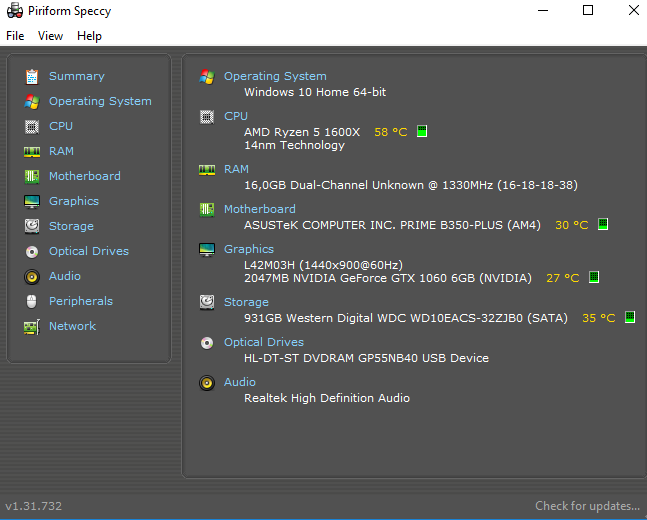Open the Graphics section in sidebar
Image resolution: width=647 pixels, height=520 pixels.
(74, 201)
